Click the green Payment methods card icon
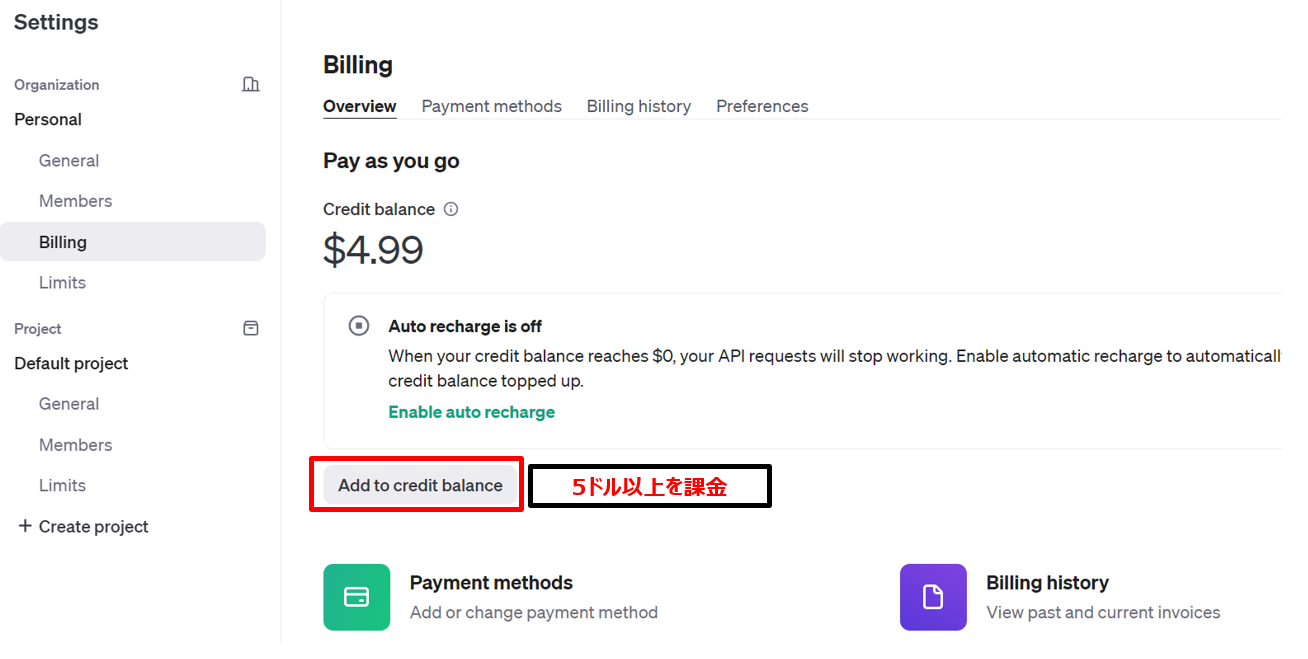Screen dimensions: 1308x659 tap(356, 597)
